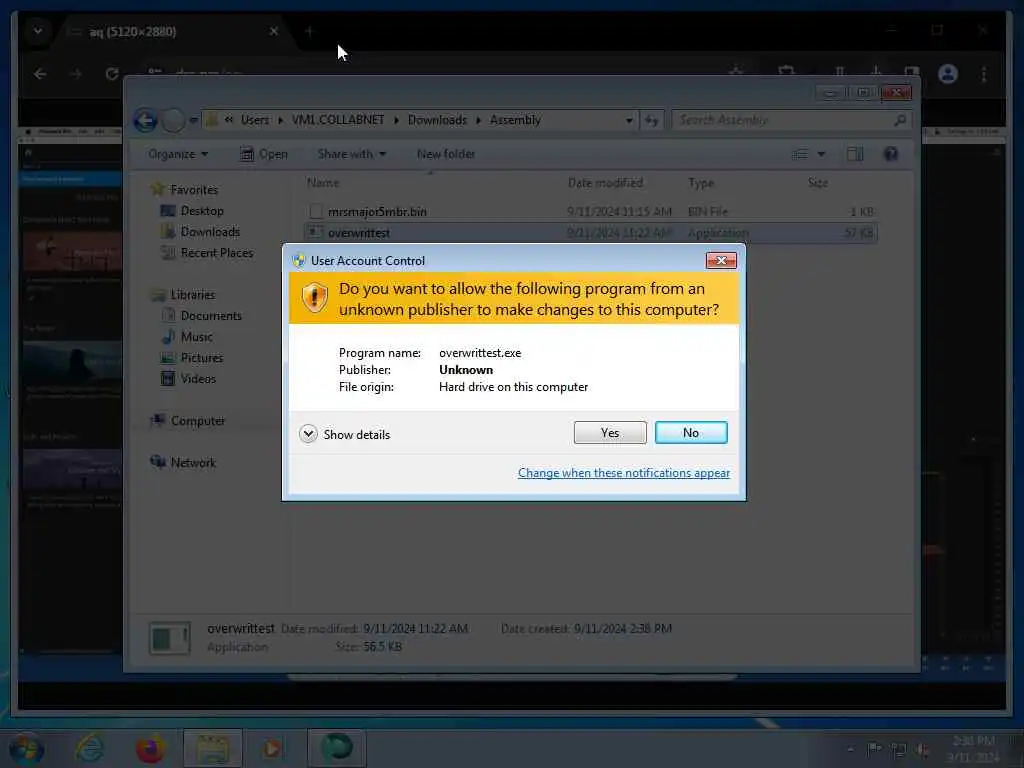Open Change when these notifications appear link

point(624,473)
